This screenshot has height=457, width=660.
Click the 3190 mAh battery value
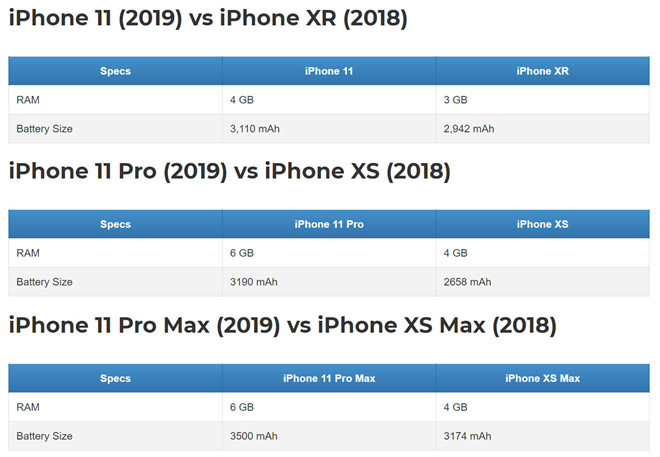click(254, 282)
